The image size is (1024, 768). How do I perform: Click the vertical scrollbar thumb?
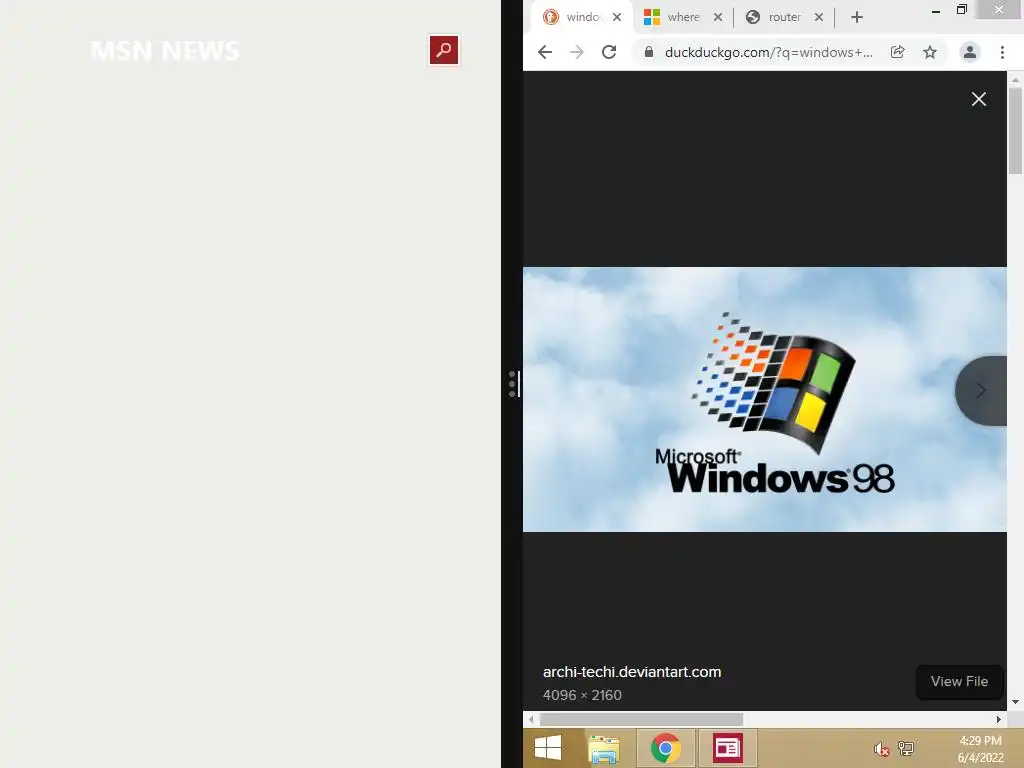click(1015, 131)
